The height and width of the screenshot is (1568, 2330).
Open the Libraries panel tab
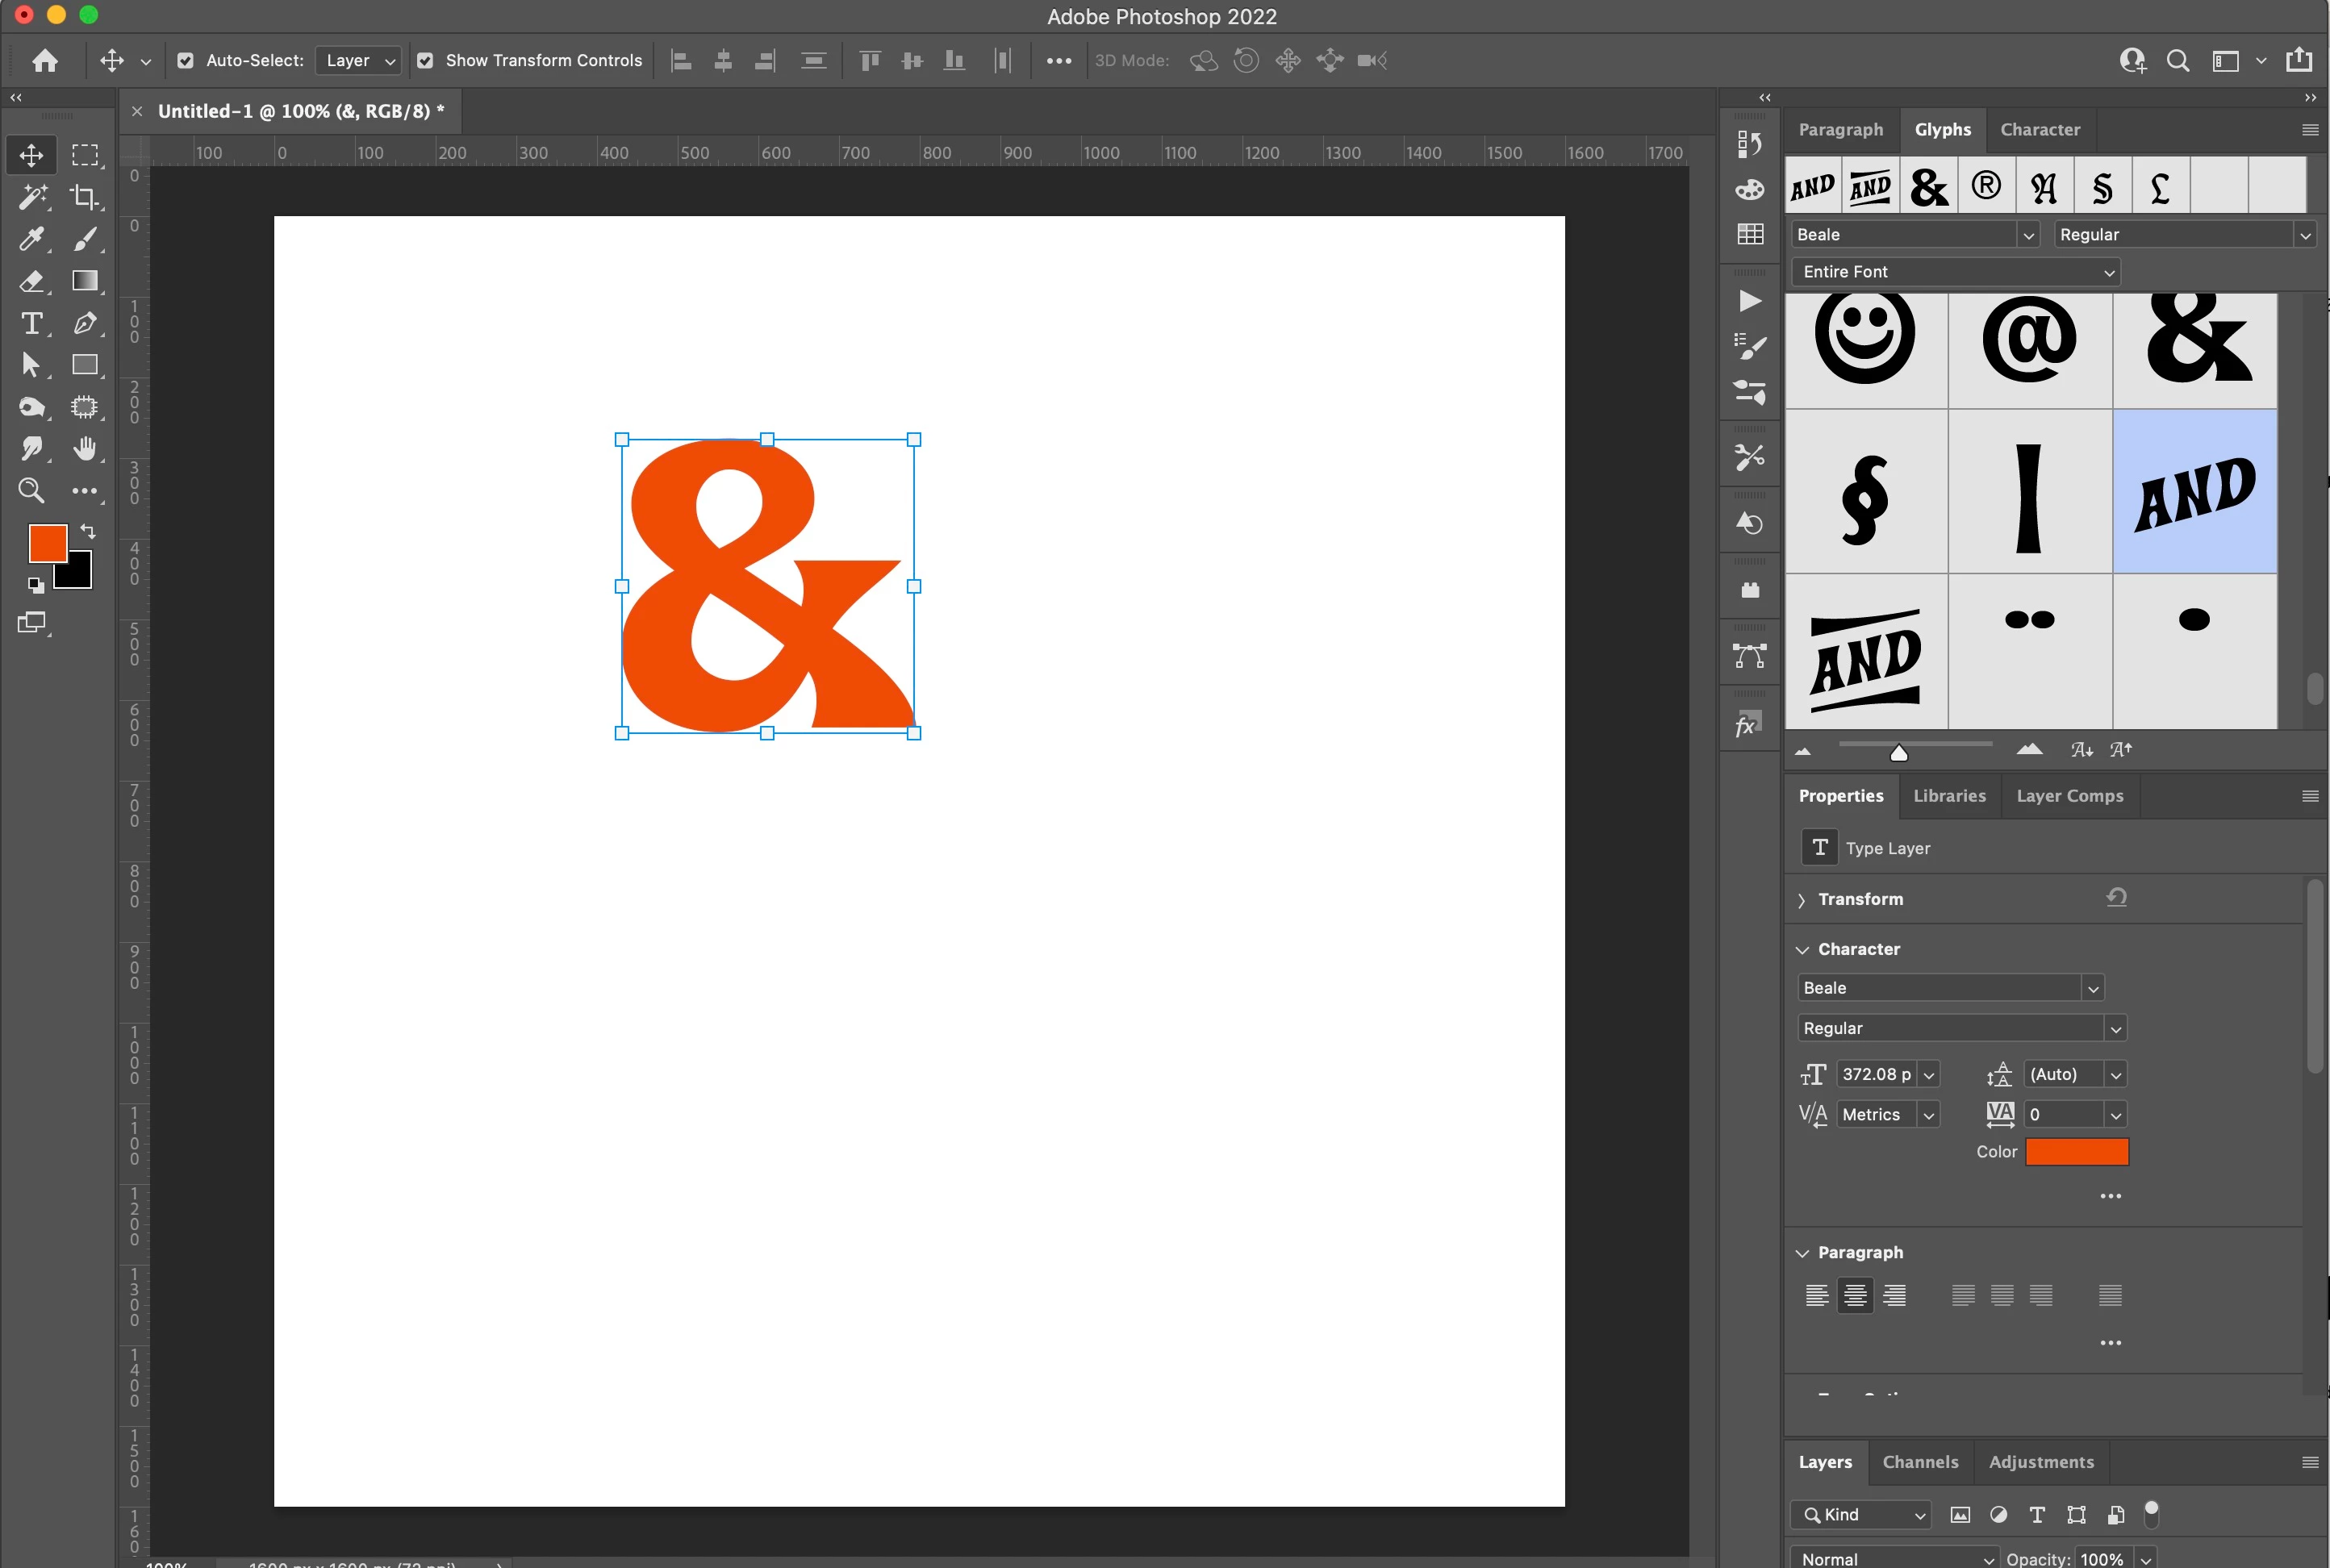1949,796
